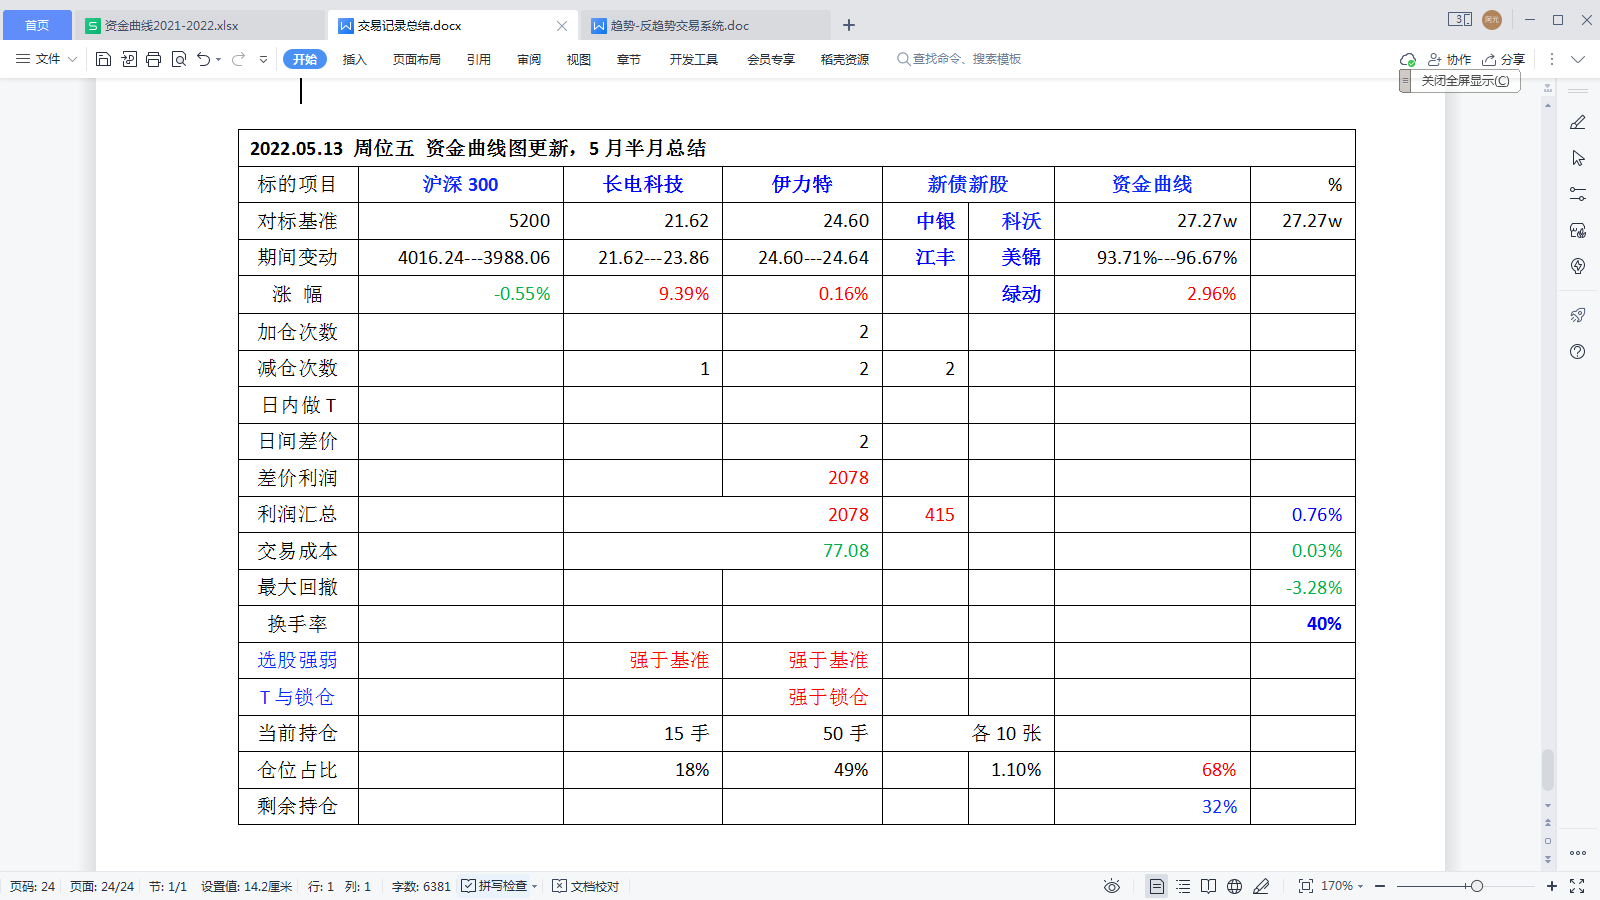Open the 审阅 Review tab
The width and height of the screenshot is (1600, 900).
(529, 59)
